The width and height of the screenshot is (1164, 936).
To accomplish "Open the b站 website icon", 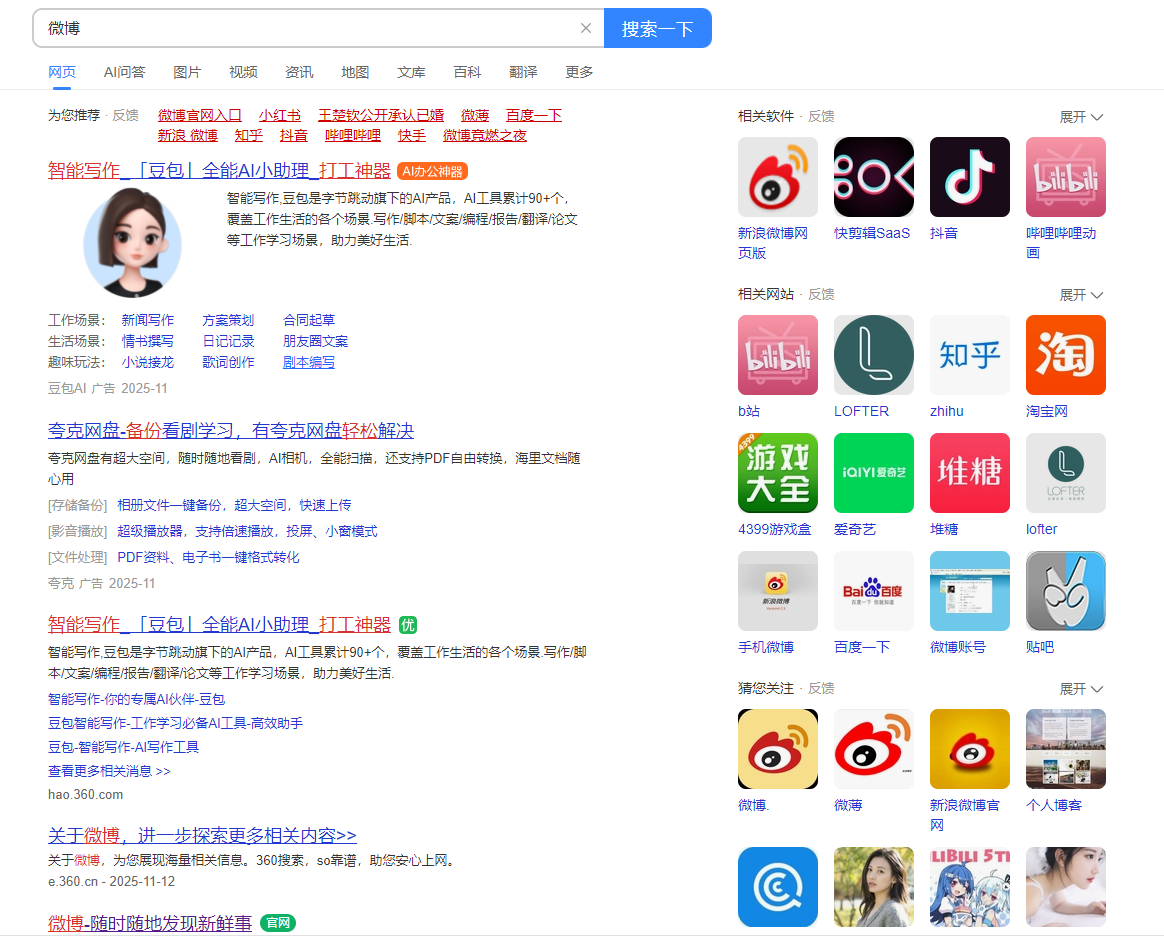I will 777,355.
